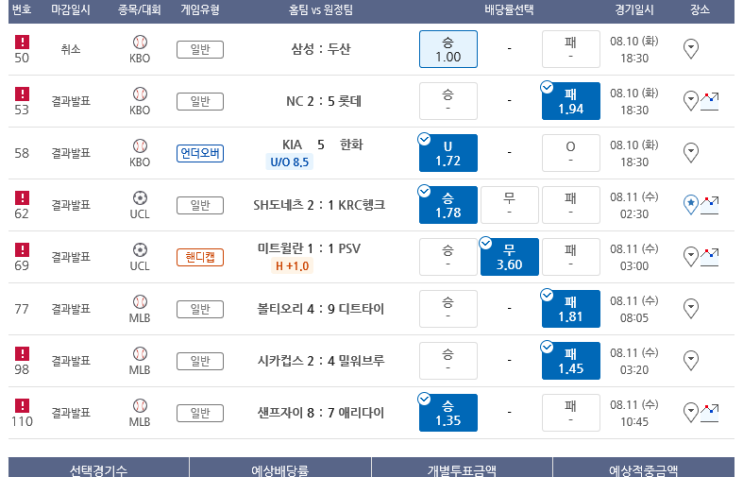Select 패 for SH도네츠 vs KRC헹크
Image resolution: width=743 pixels, height=477 pixels.
571,205
